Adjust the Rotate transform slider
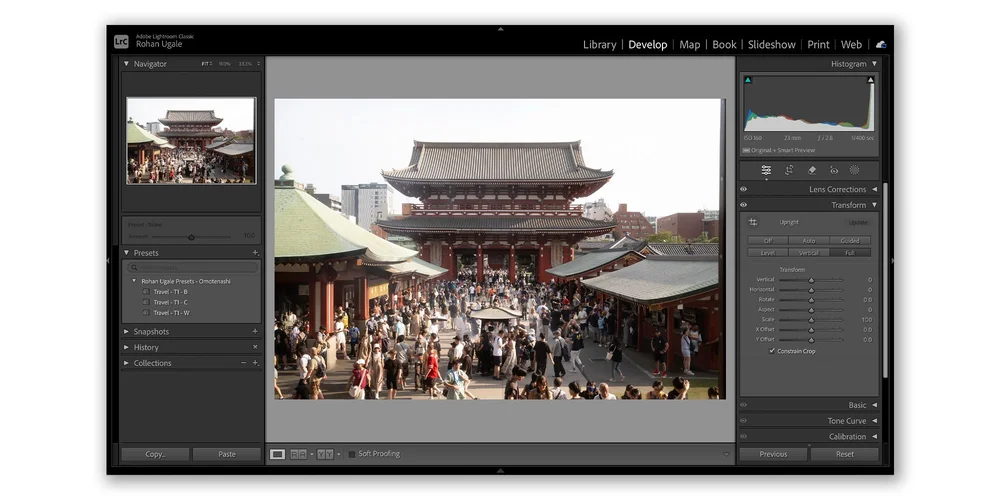 tap(811, 300)
